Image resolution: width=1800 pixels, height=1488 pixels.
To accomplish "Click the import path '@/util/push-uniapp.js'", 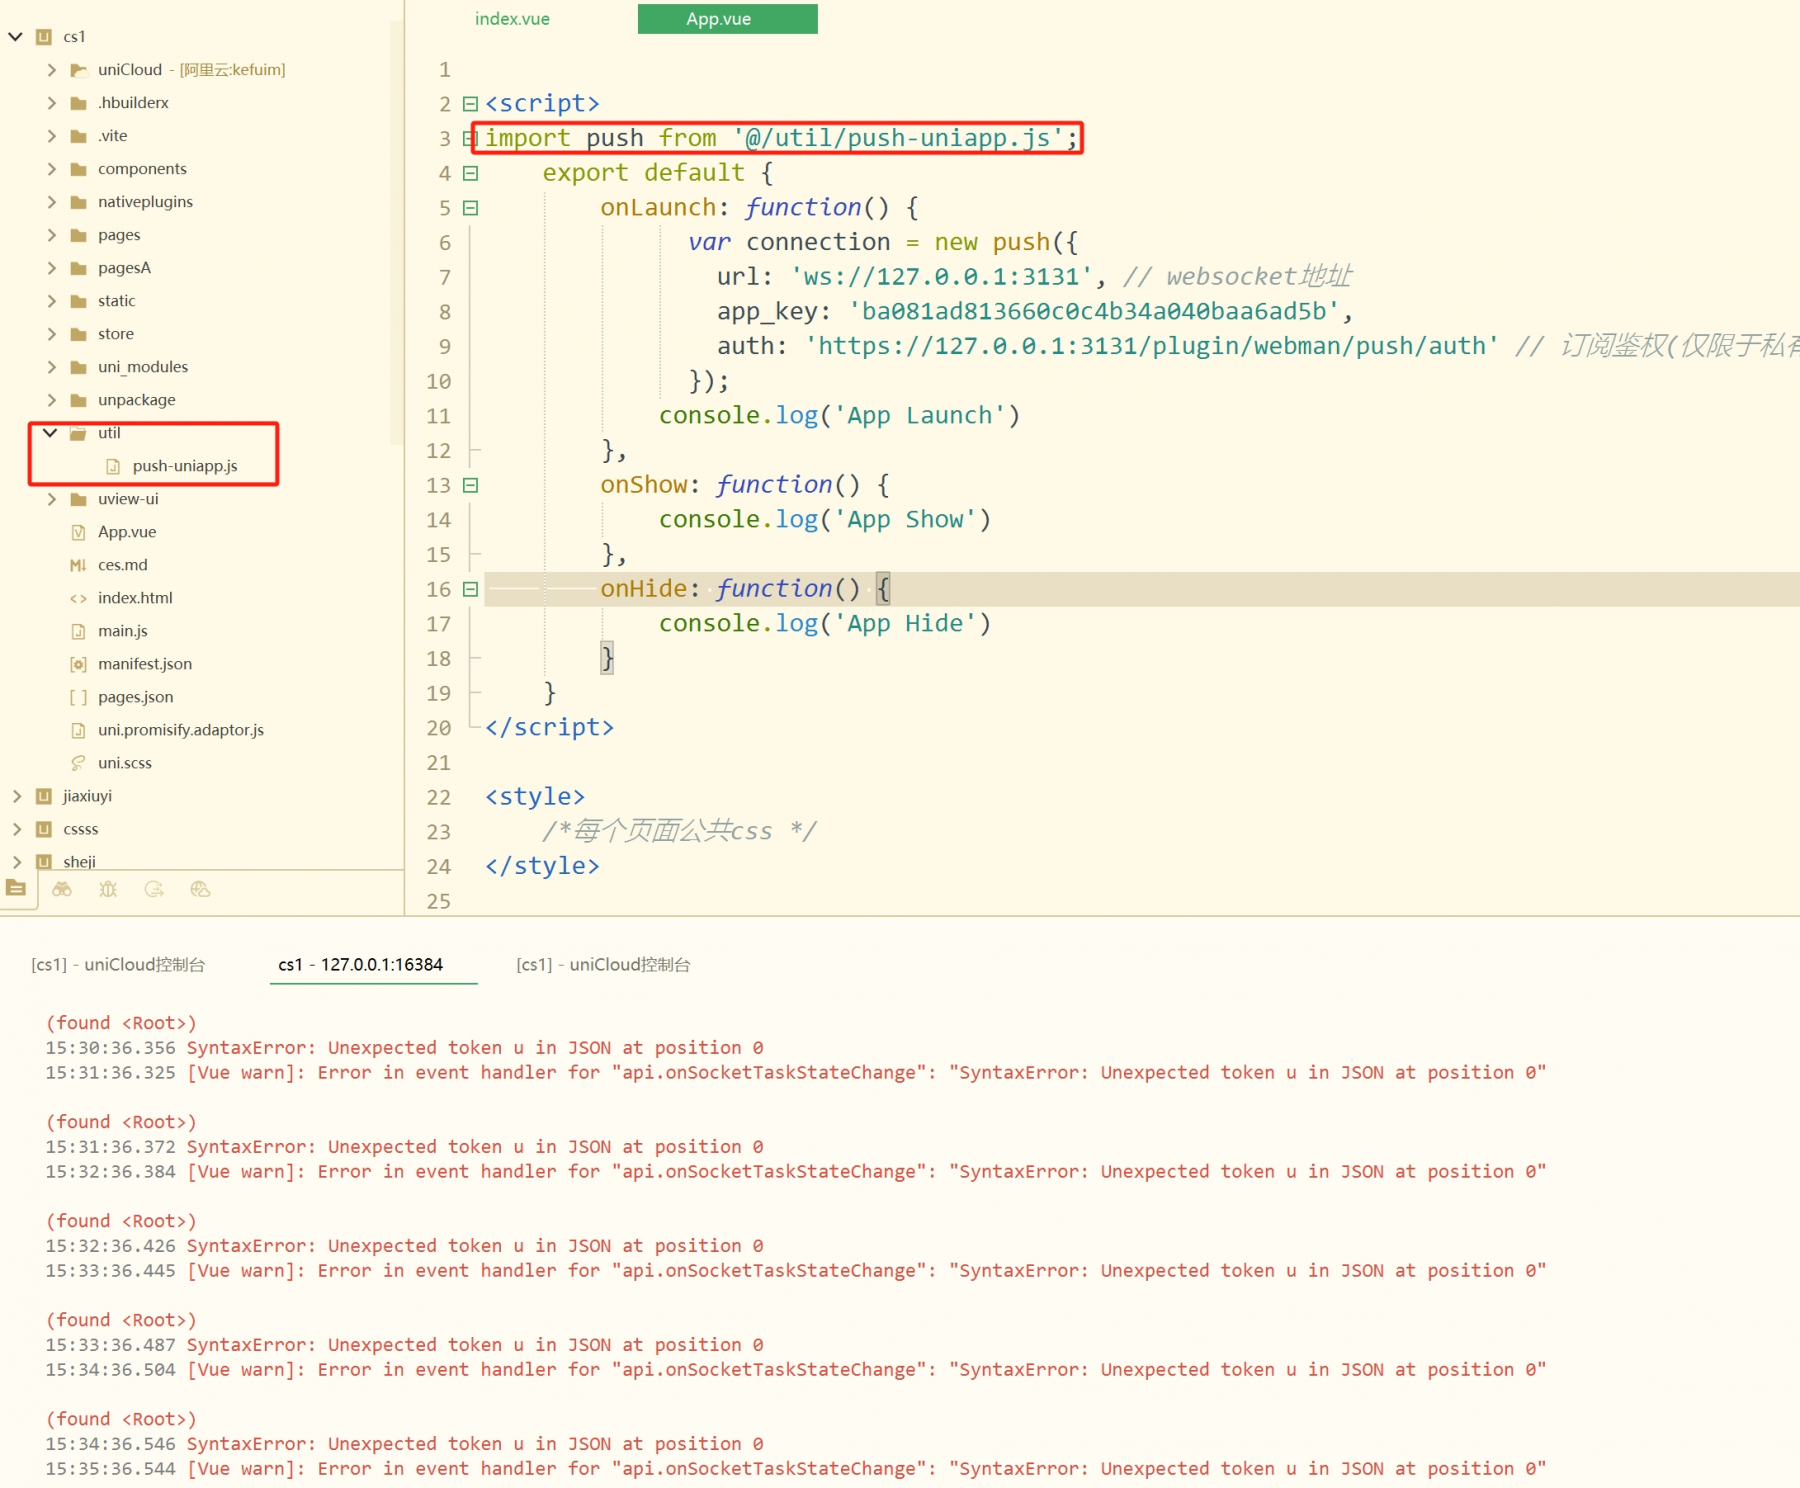I will [899, 138].
